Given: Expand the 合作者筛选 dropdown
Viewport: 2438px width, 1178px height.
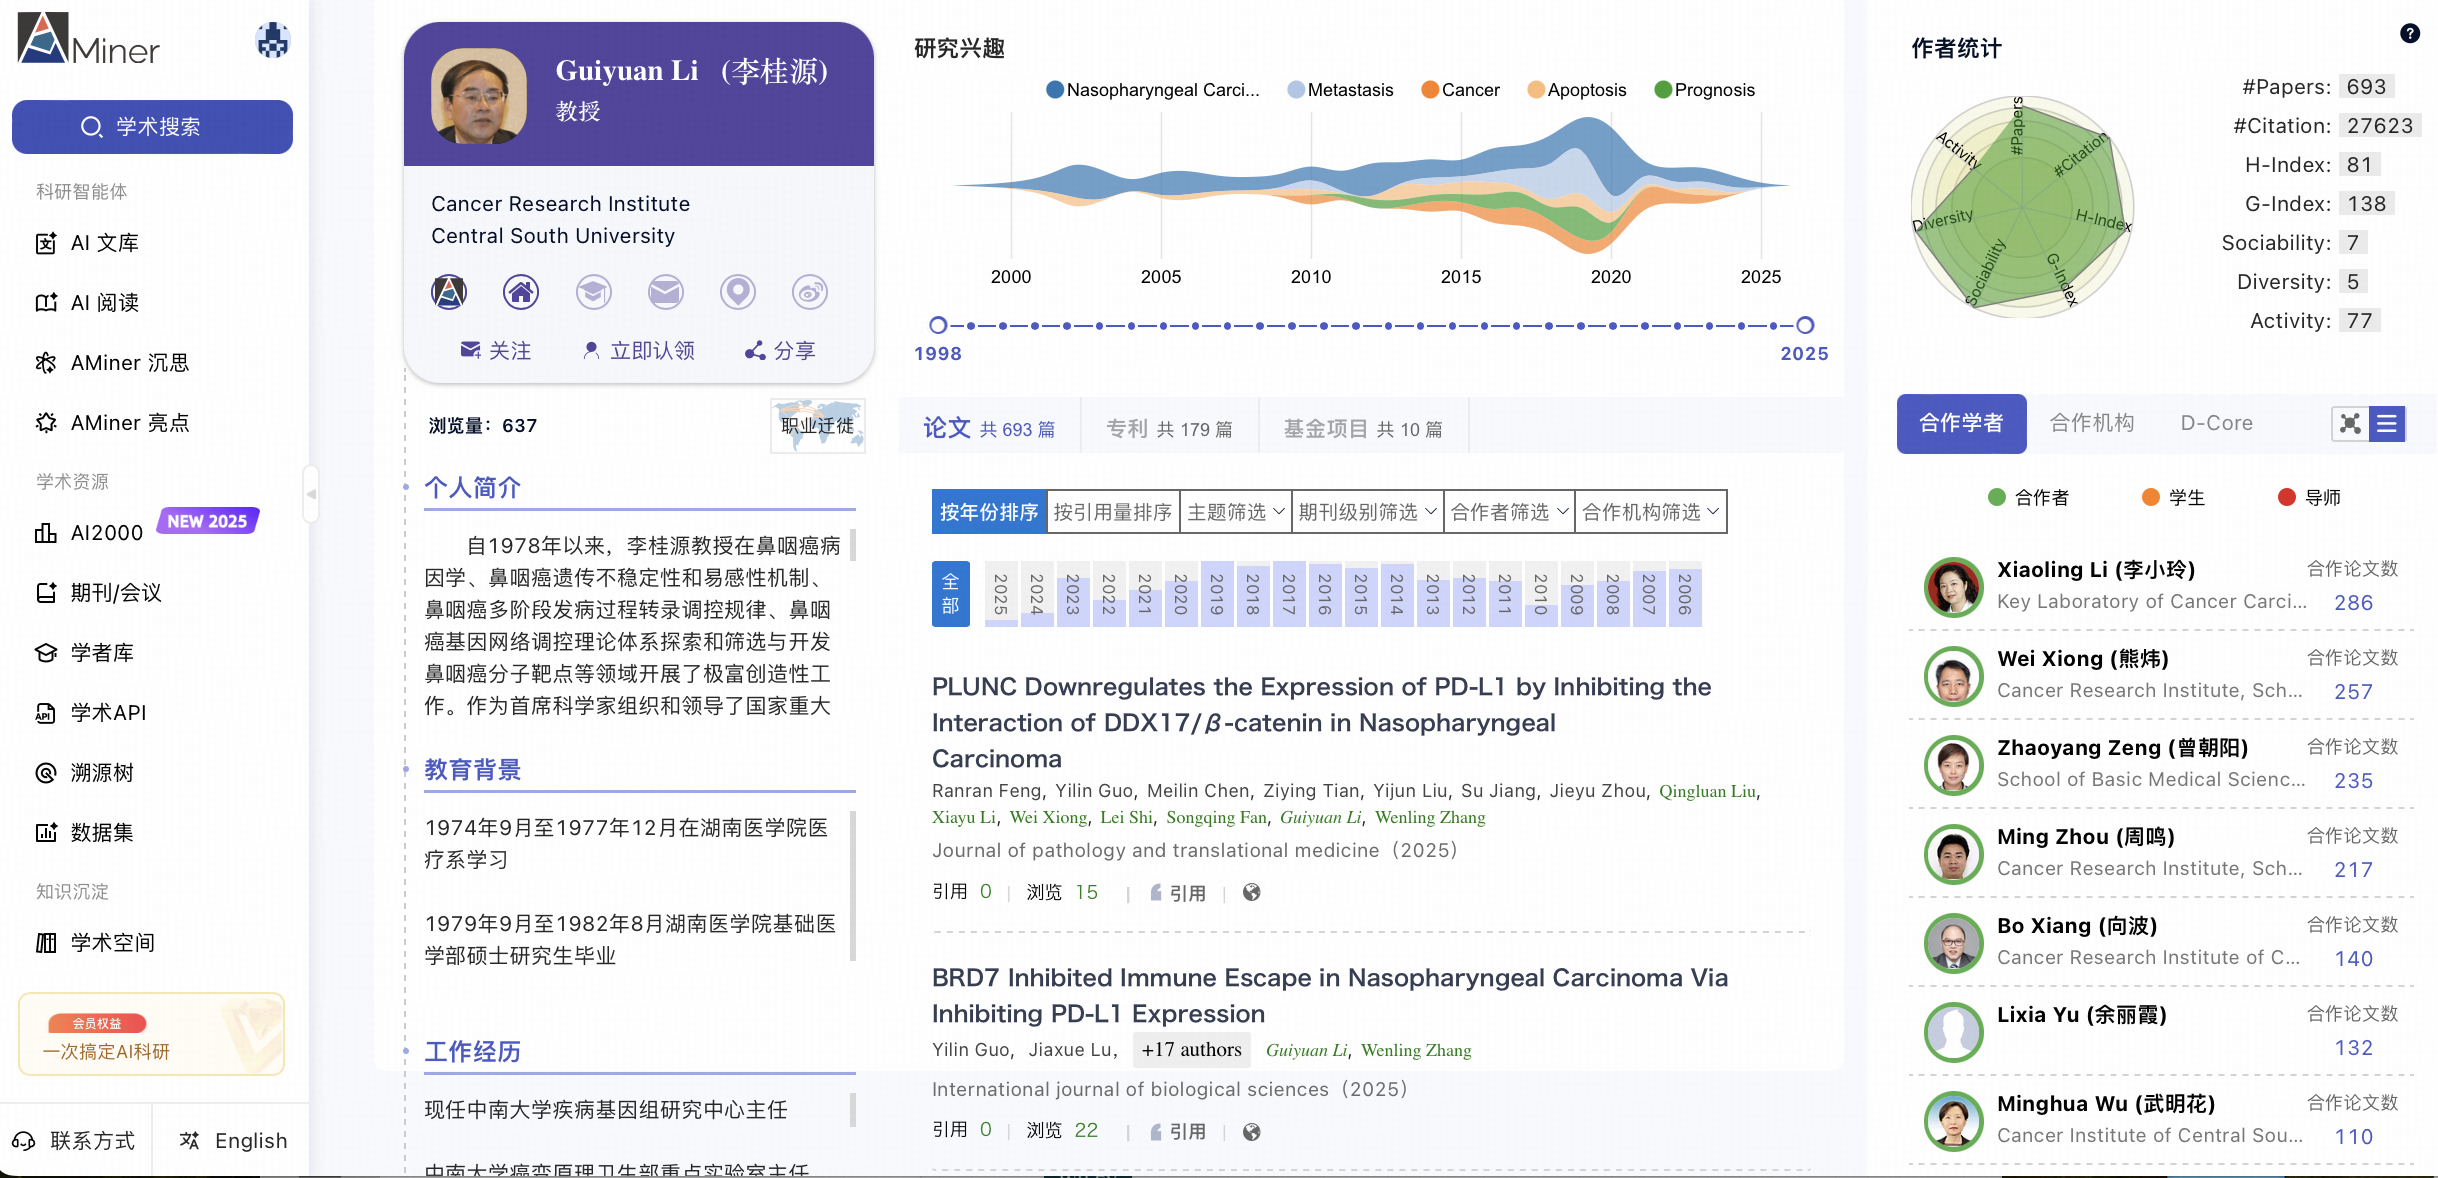Looking at the screenshot, I should pyautogui.click(x=1508, y=512).
